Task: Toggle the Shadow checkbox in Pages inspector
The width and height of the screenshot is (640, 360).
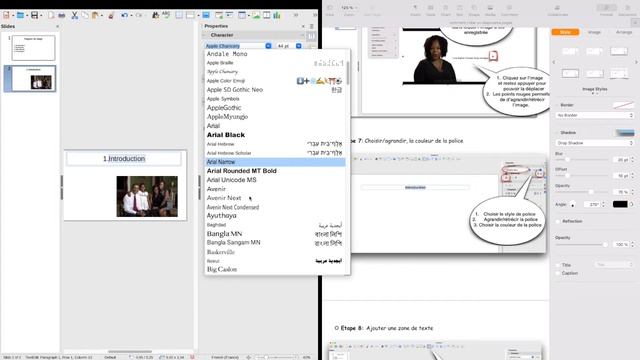Action: (x=558, y=133)
